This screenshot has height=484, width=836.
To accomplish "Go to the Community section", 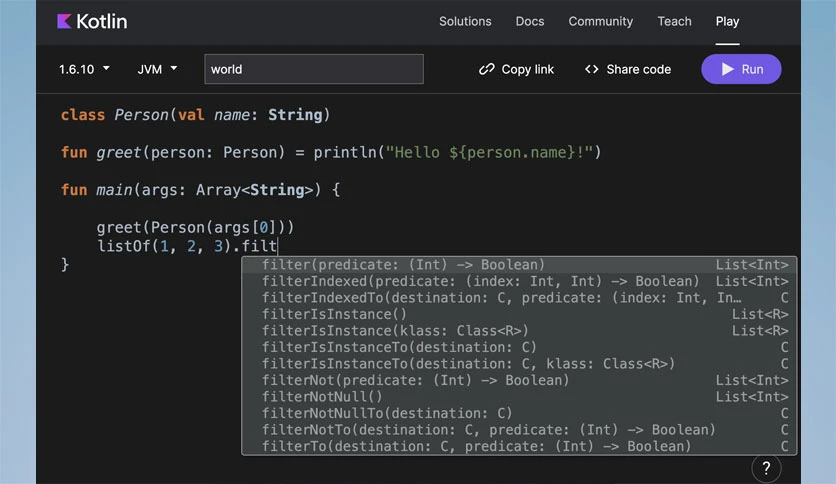I will point(600,21).
